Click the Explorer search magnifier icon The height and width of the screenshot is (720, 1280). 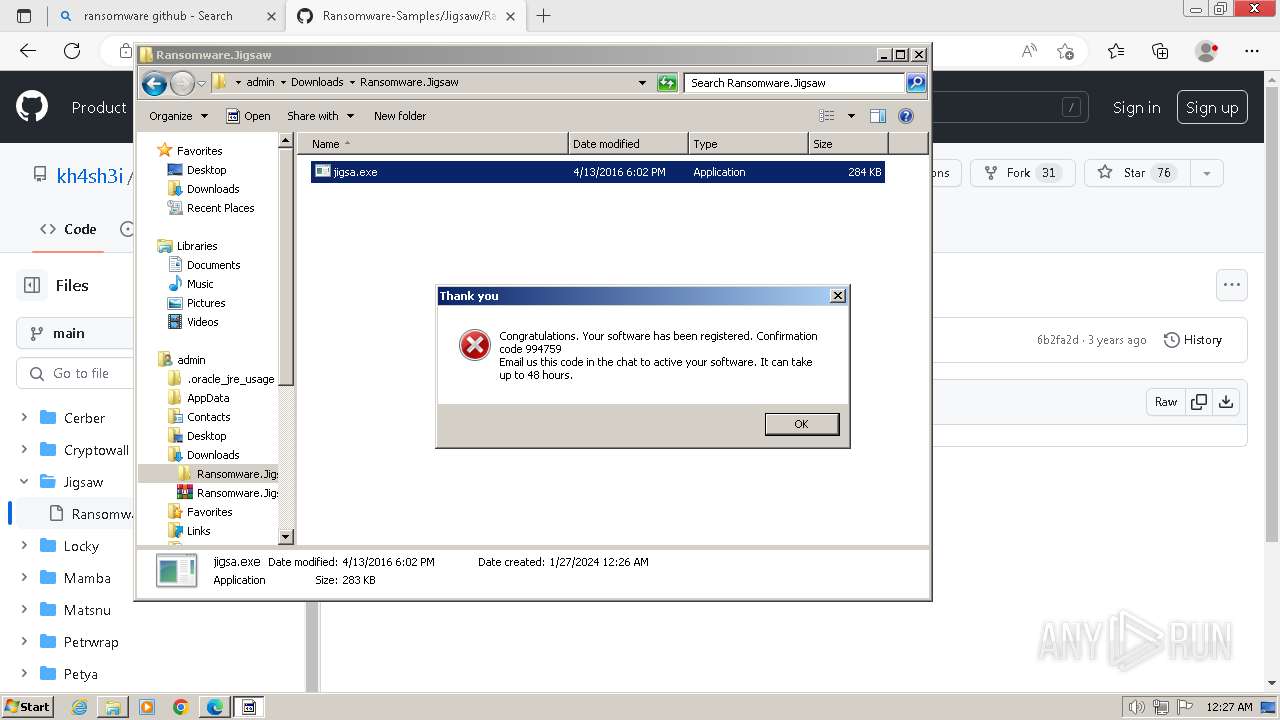pyautogui.click(x=916, y=83)
